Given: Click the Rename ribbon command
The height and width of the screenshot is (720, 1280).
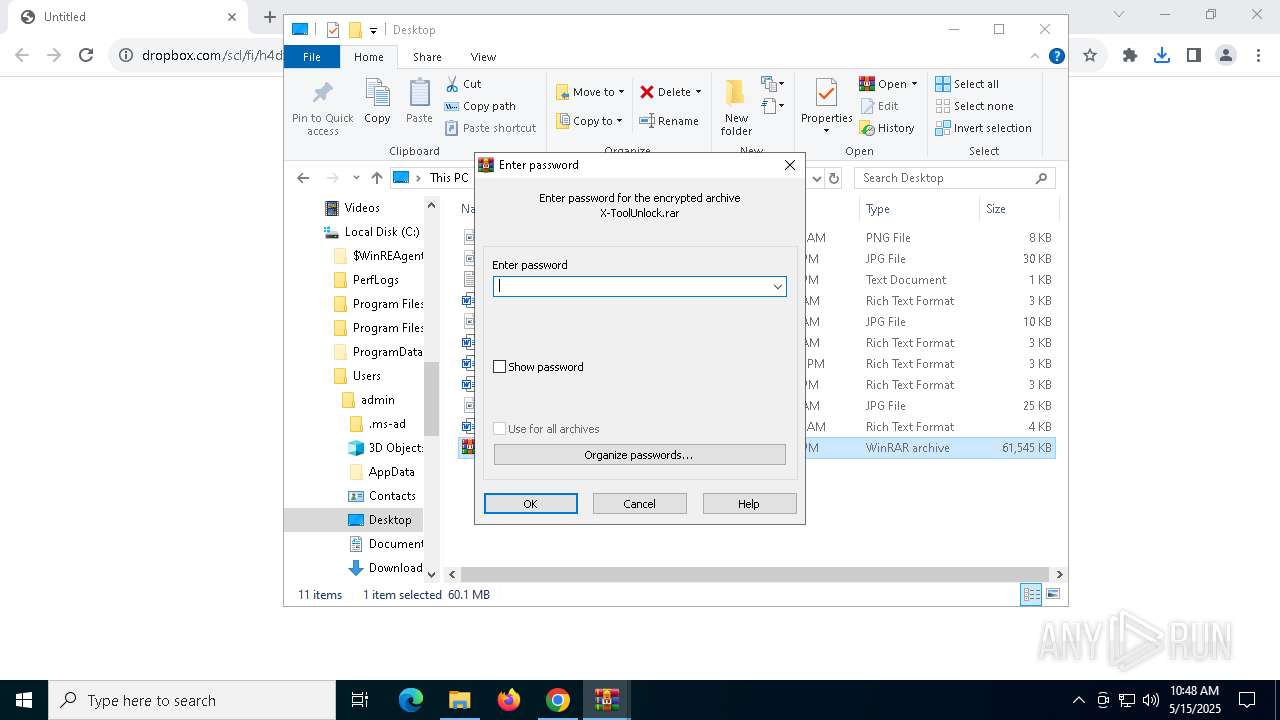Looking at the screenshot, I should pos(669,121).
